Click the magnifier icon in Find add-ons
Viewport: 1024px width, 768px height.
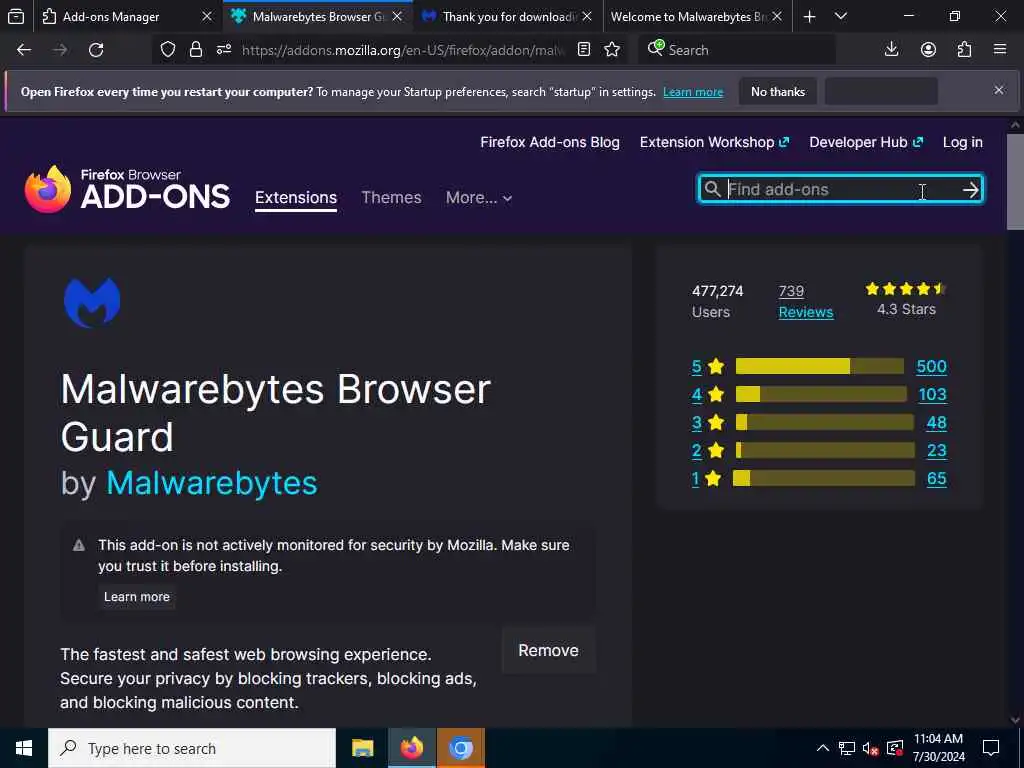(712, 189)
